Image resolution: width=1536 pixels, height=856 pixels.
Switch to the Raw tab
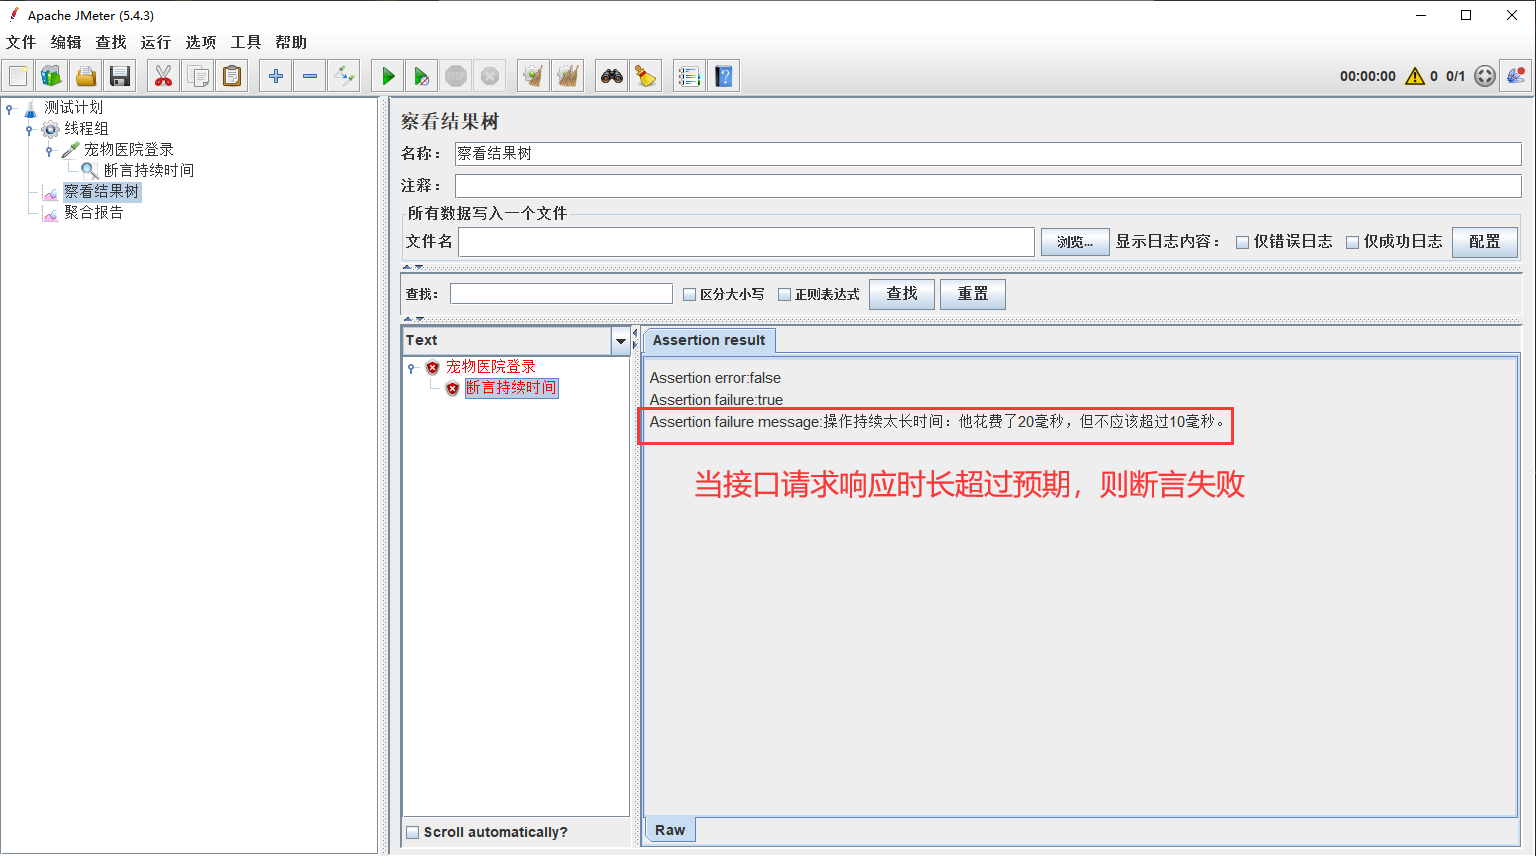[x=670, y=830]
